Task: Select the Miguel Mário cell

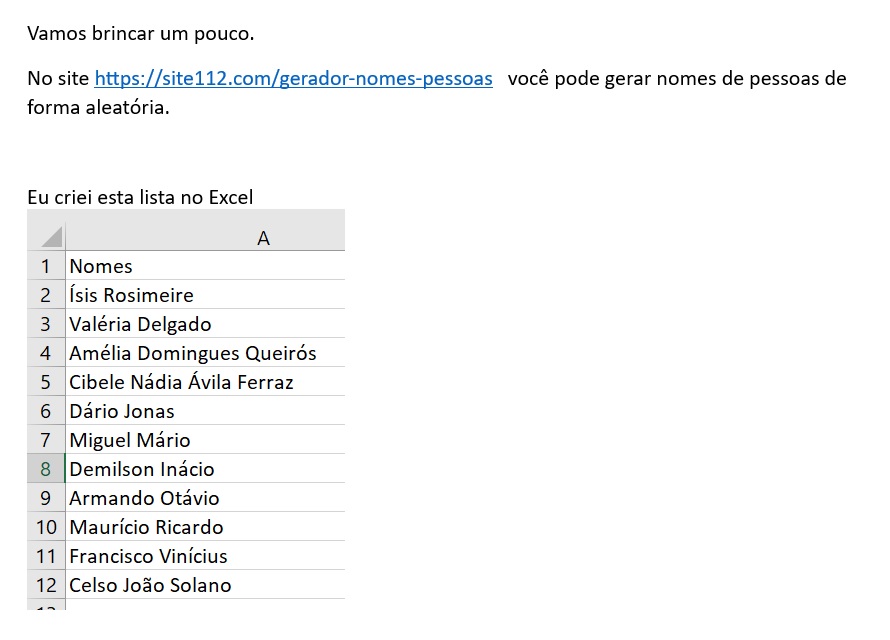Action: 205,439
